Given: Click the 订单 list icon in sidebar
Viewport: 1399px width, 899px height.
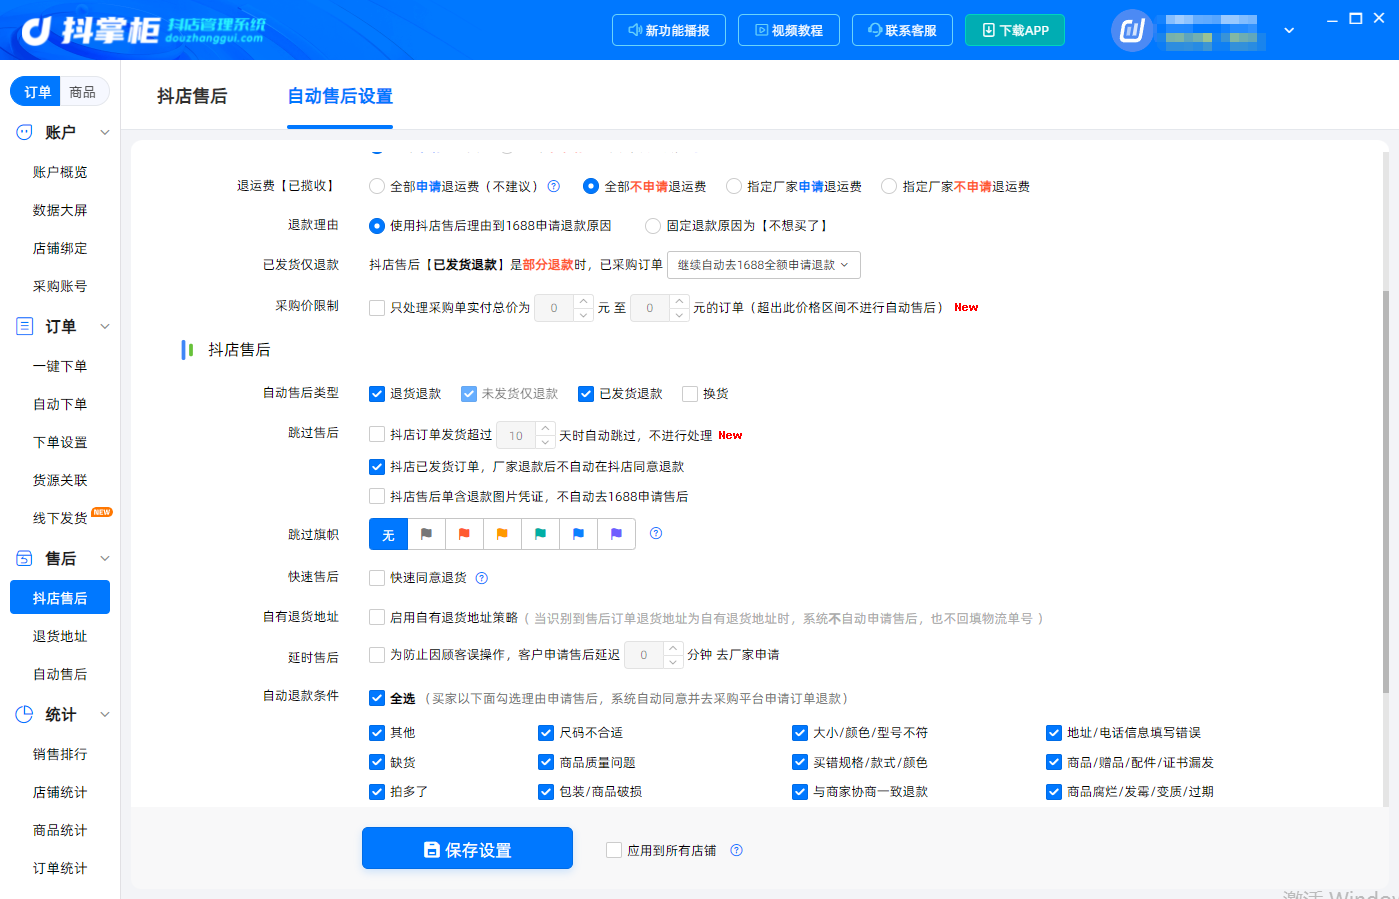Looking at the screenshot, I should 25,326.
